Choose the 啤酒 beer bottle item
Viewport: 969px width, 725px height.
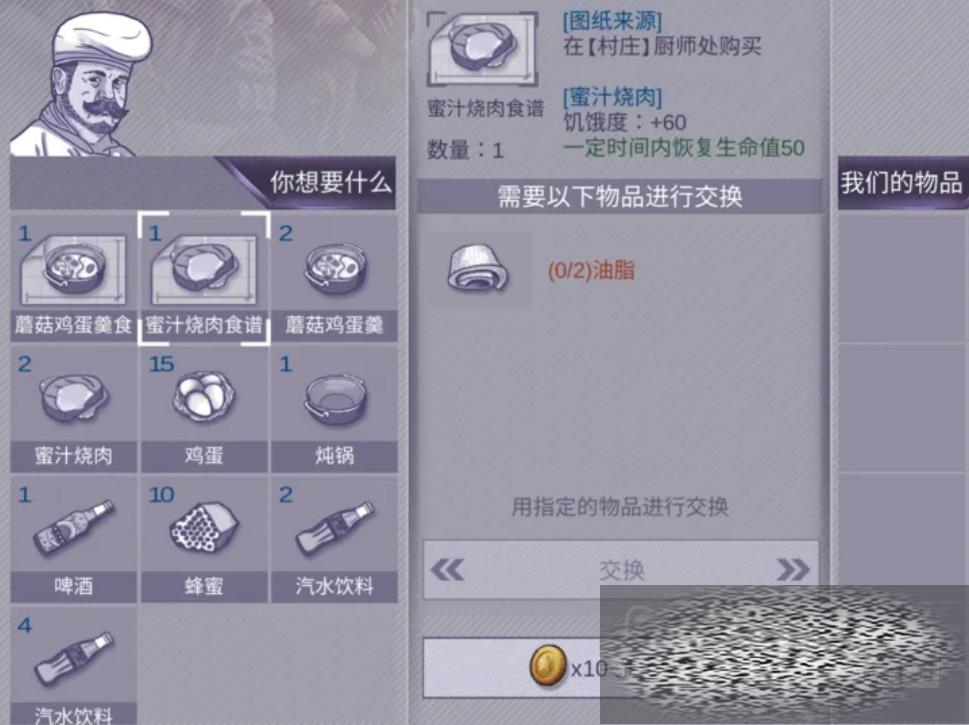pos(73,540)
